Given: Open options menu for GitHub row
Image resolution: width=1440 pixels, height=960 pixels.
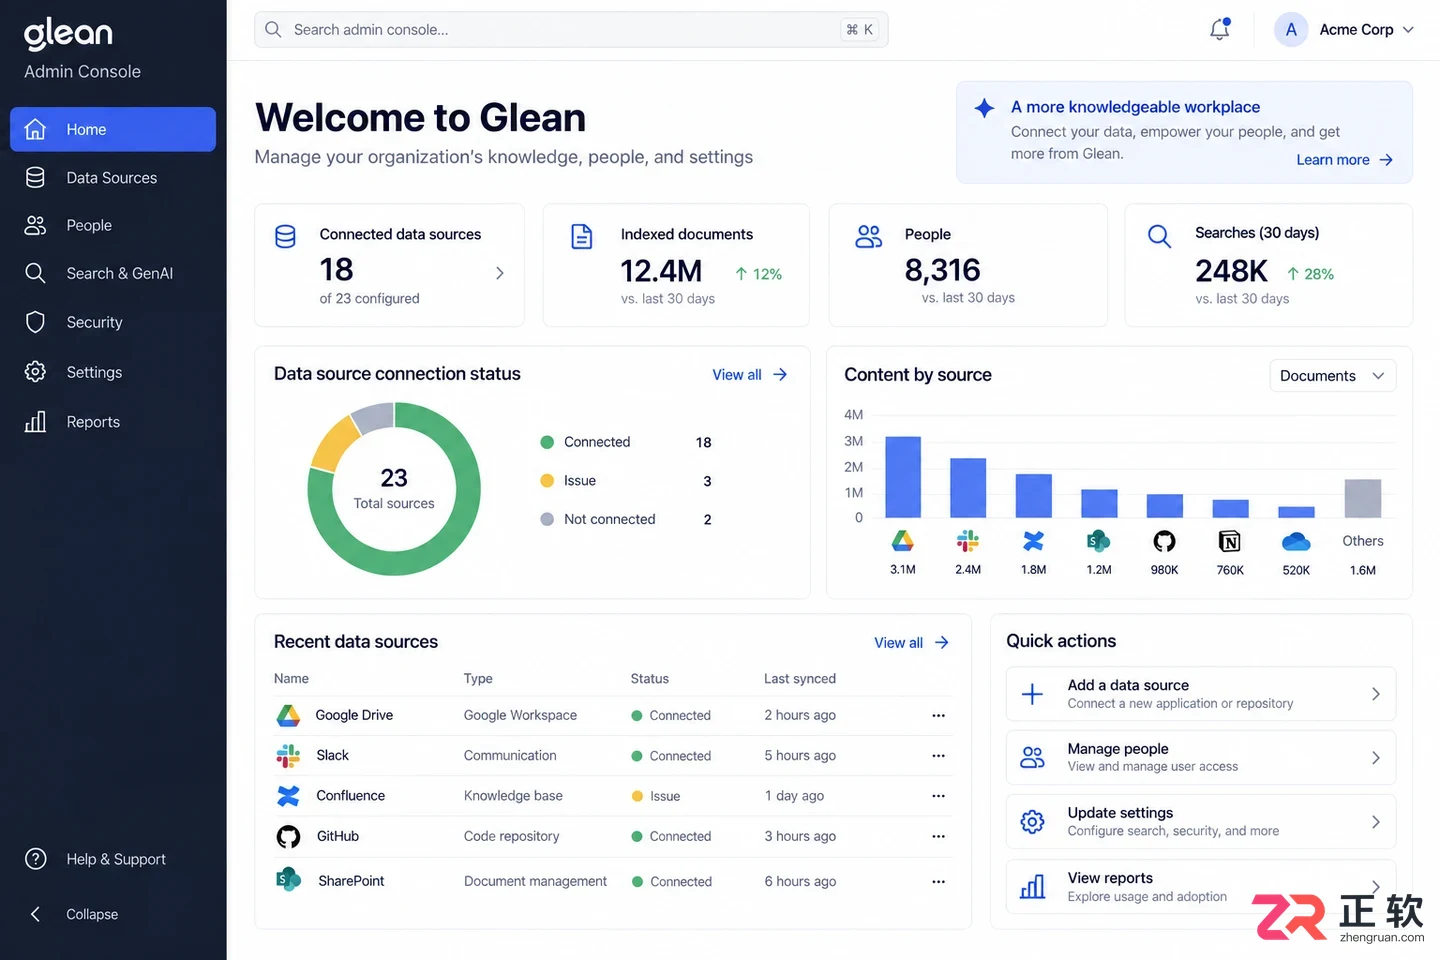Looking at the screenshot, I should pyautogui.click(x=938, y=836).
